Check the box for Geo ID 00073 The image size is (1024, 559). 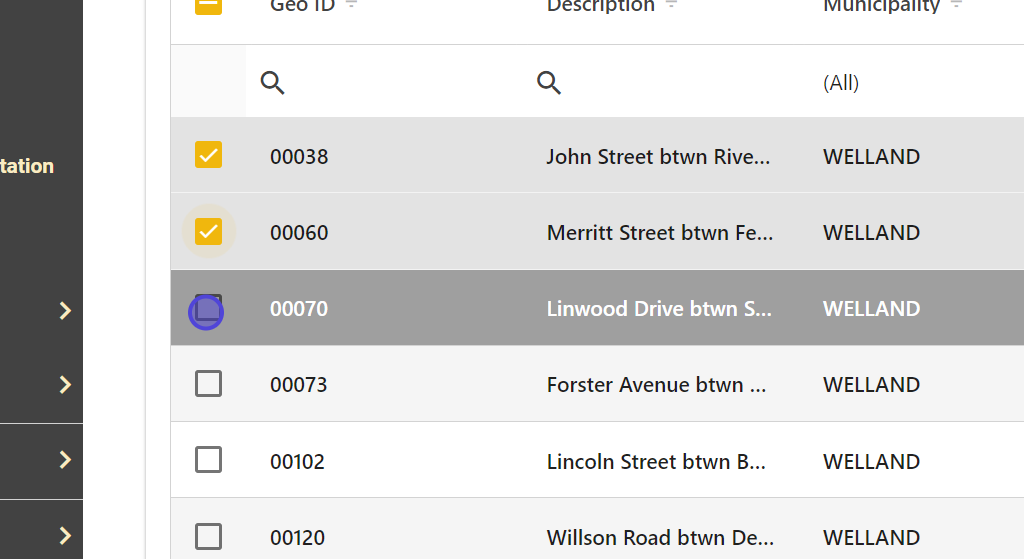point(208,384)
